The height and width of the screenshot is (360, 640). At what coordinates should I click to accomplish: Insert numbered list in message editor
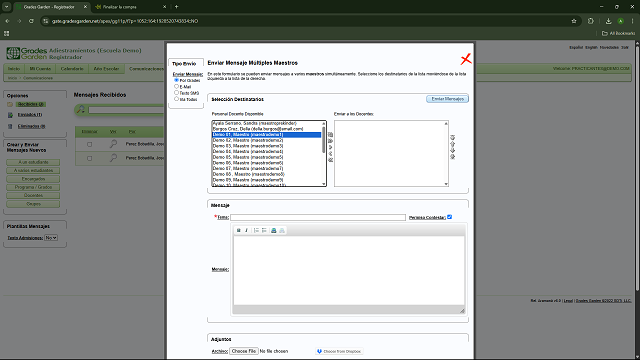(x=256, y=231)
